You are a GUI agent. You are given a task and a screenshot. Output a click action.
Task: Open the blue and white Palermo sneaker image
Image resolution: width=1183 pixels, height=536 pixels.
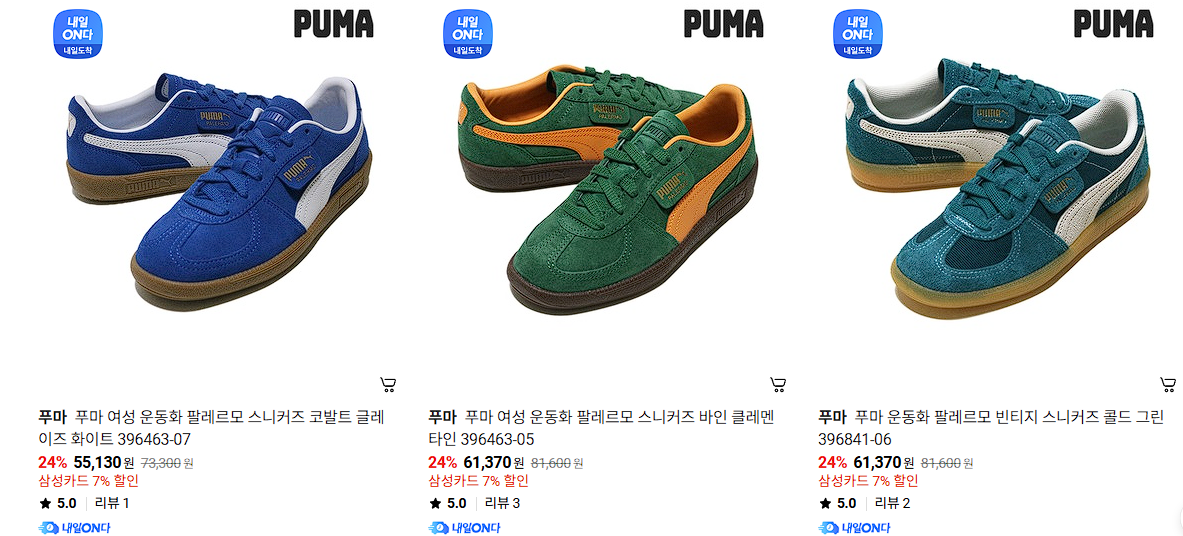point(219,189)
